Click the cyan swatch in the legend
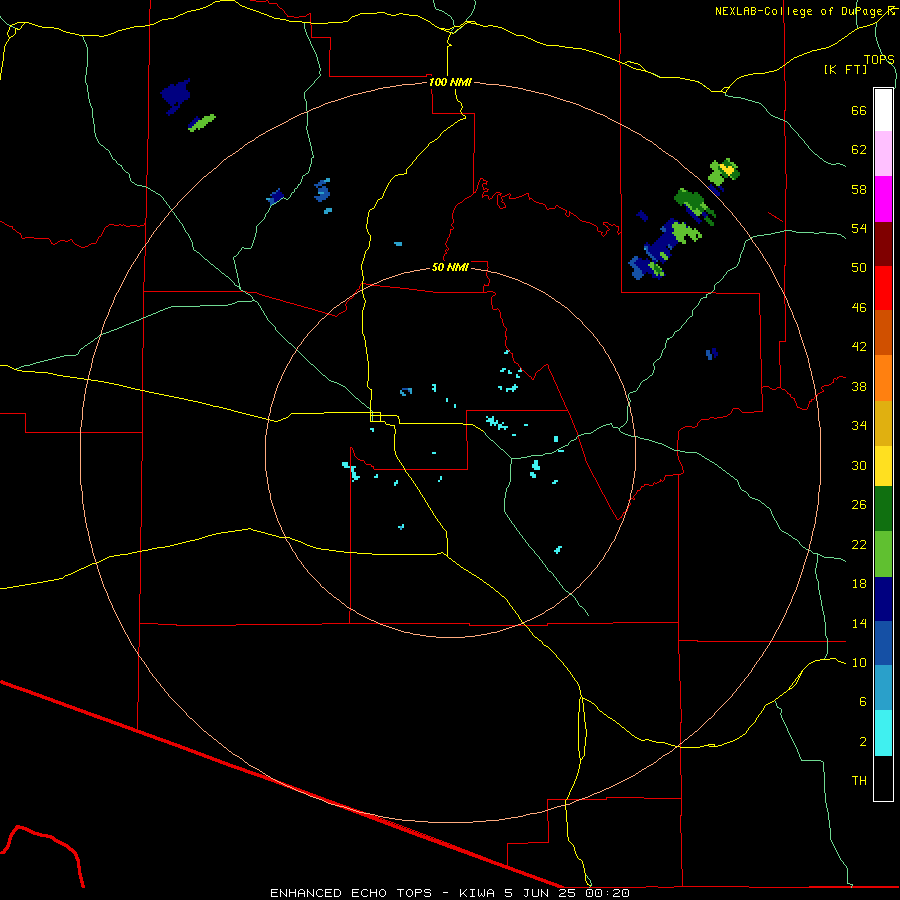 tap(883, 733)
